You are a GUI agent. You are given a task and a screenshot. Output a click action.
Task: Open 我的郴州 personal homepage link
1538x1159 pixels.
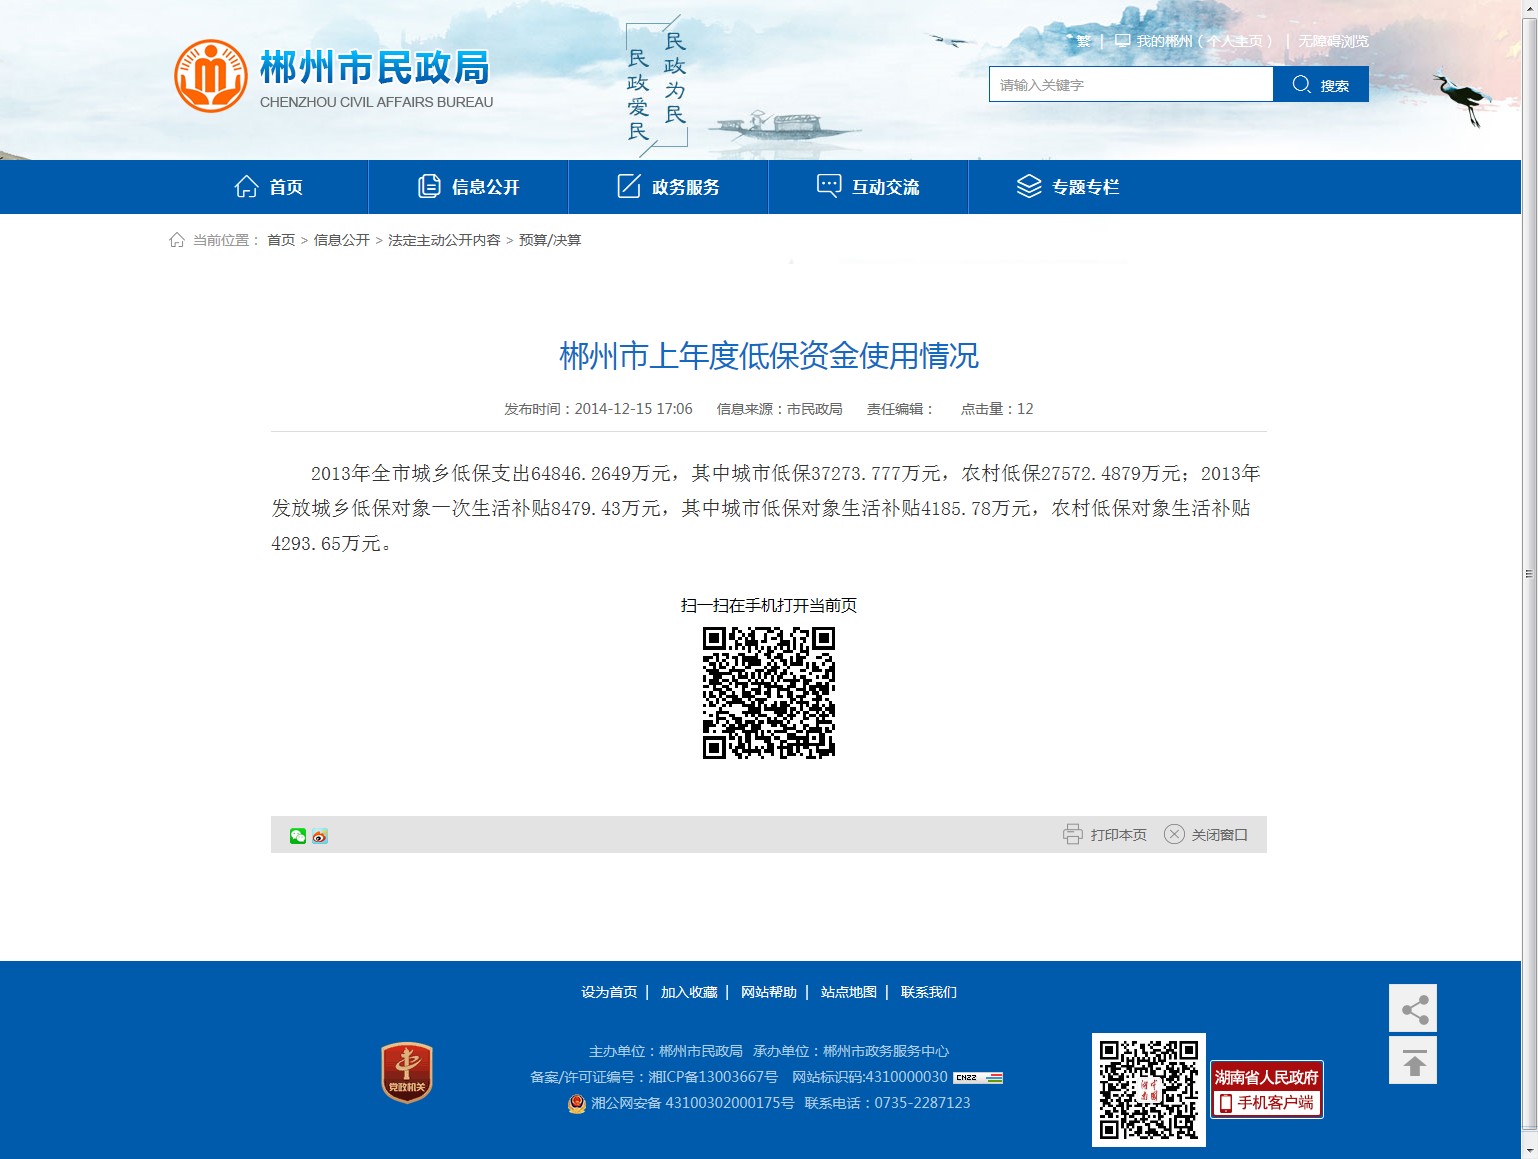1204,41
